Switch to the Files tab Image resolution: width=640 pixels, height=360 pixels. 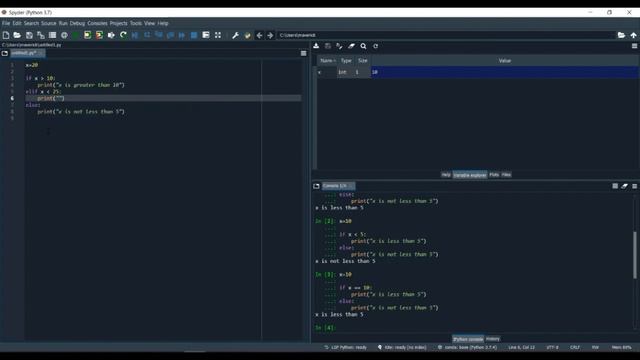pyautogui.click(x=506, y=175)
